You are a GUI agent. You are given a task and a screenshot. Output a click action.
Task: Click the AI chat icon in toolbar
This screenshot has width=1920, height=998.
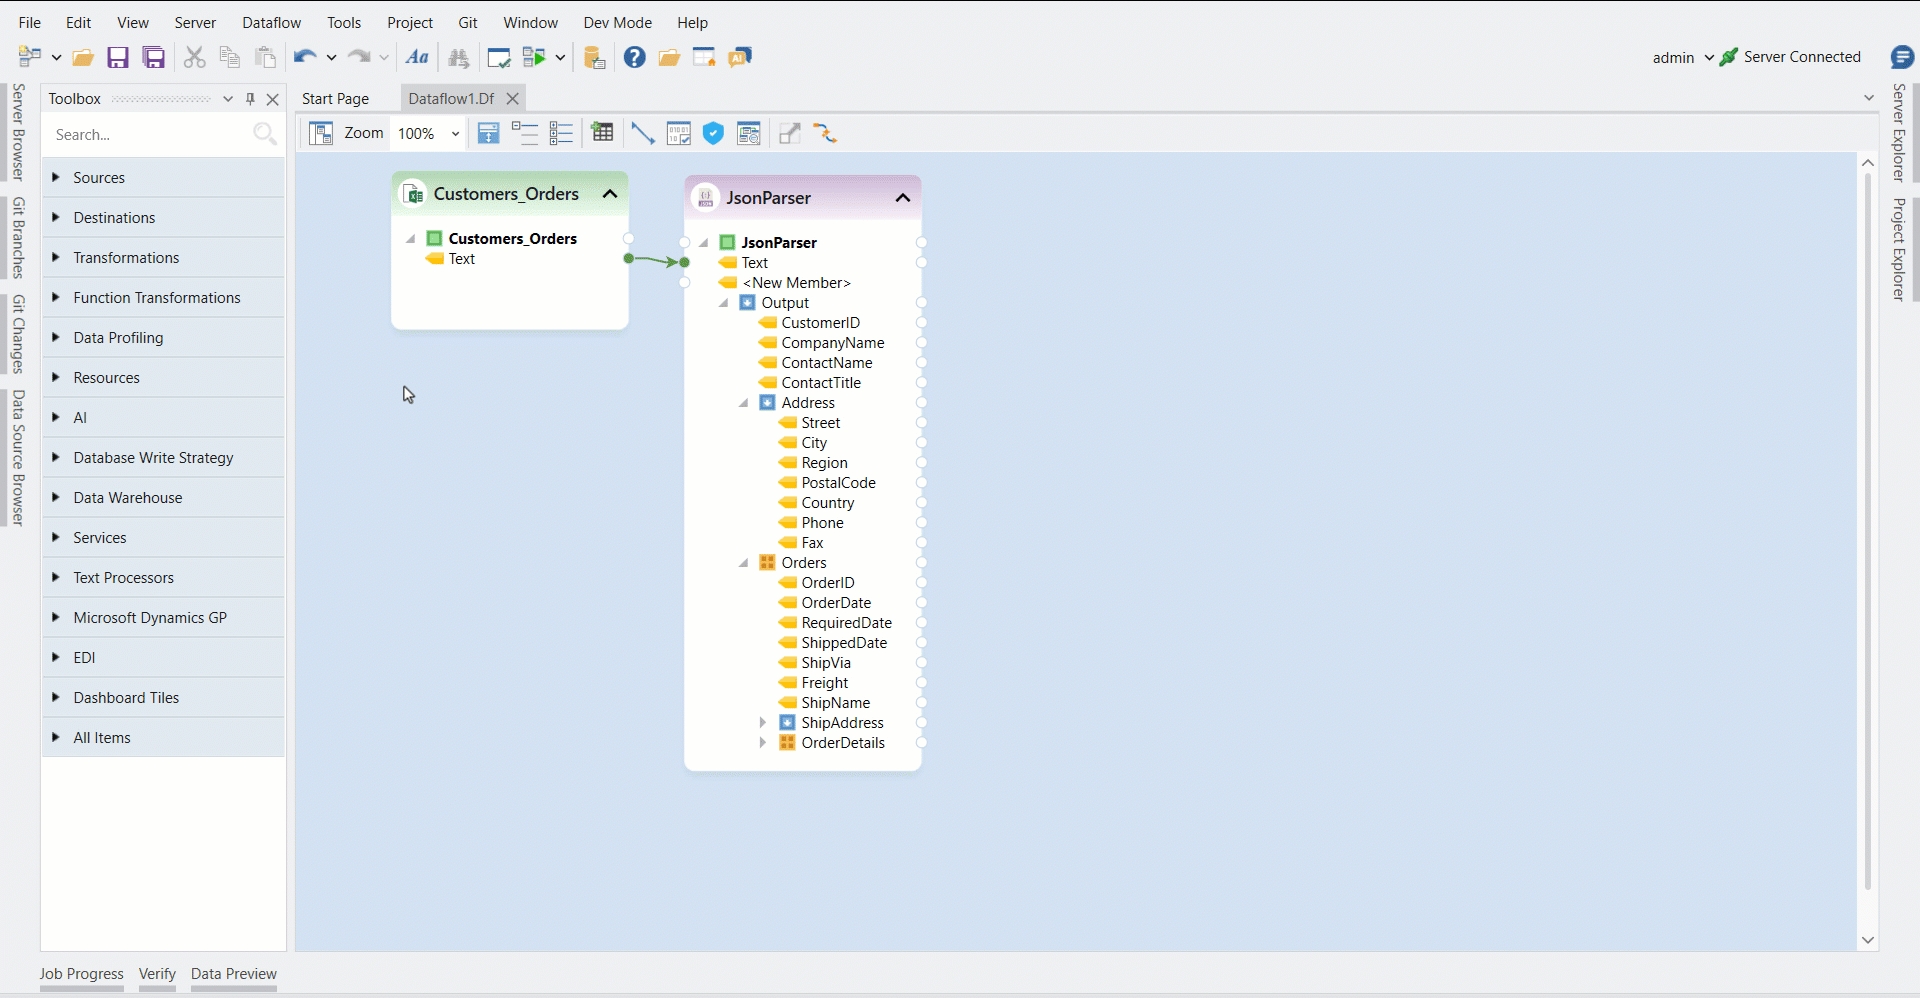pos(740,58)
